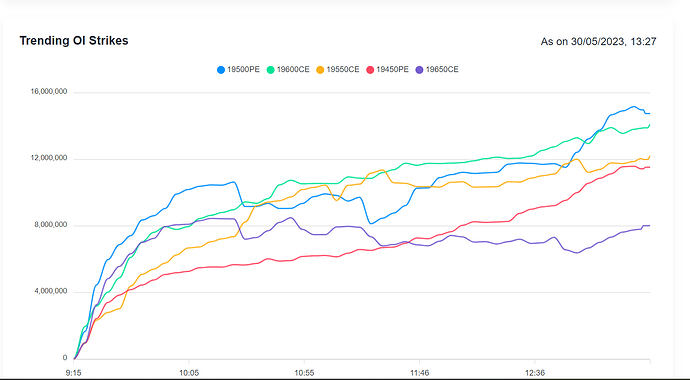
Task: Toggle the 19500PE legend series
Action: click(239, 69)
